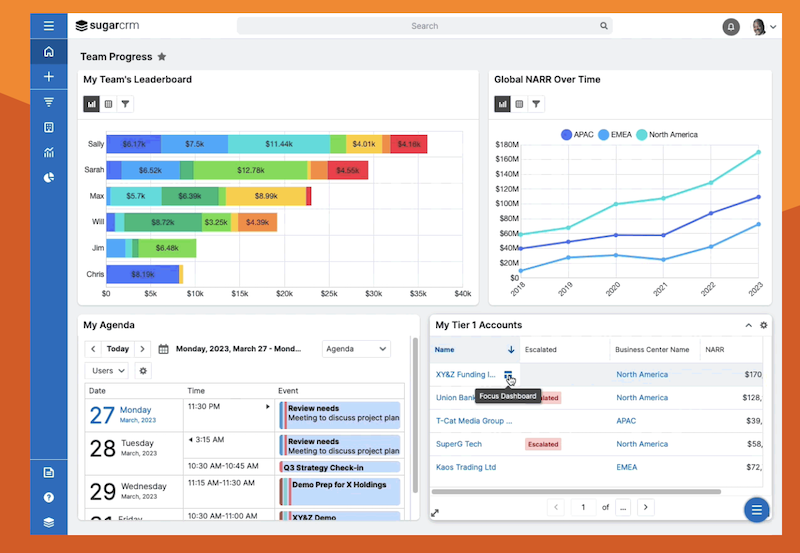Open the Agenda view dropdown
Image resolution: width=800 pixels, height=553 pixels.
click(355, 349)
